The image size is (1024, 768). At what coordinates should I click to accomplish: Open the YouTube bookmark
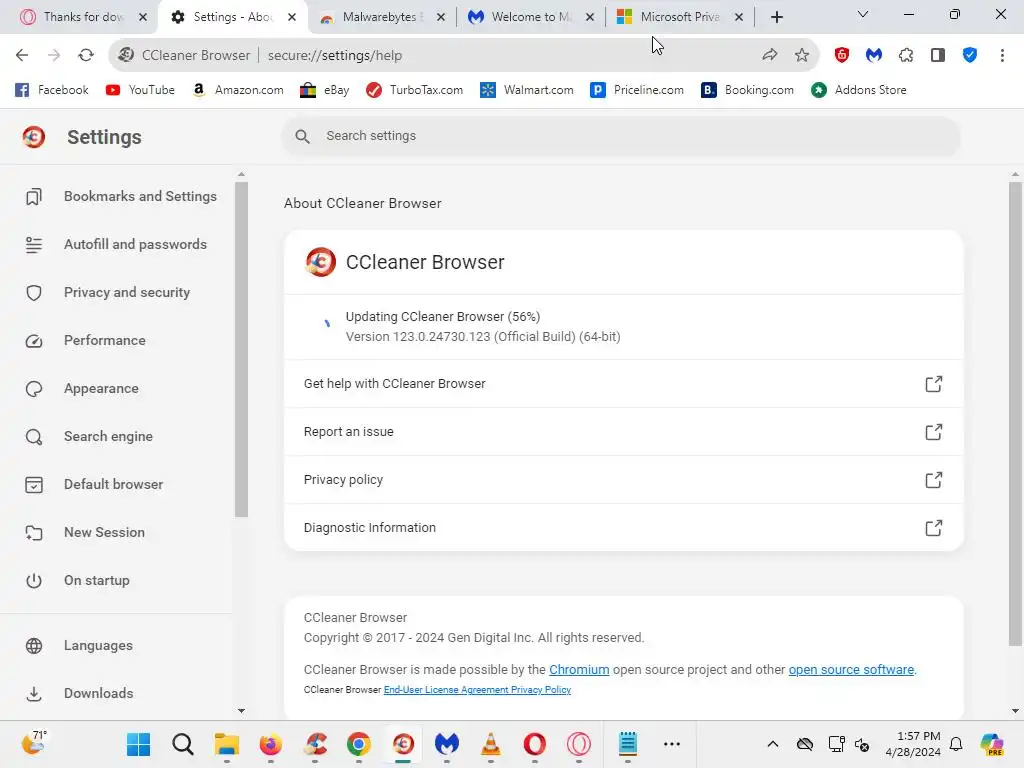pos(140,90)
